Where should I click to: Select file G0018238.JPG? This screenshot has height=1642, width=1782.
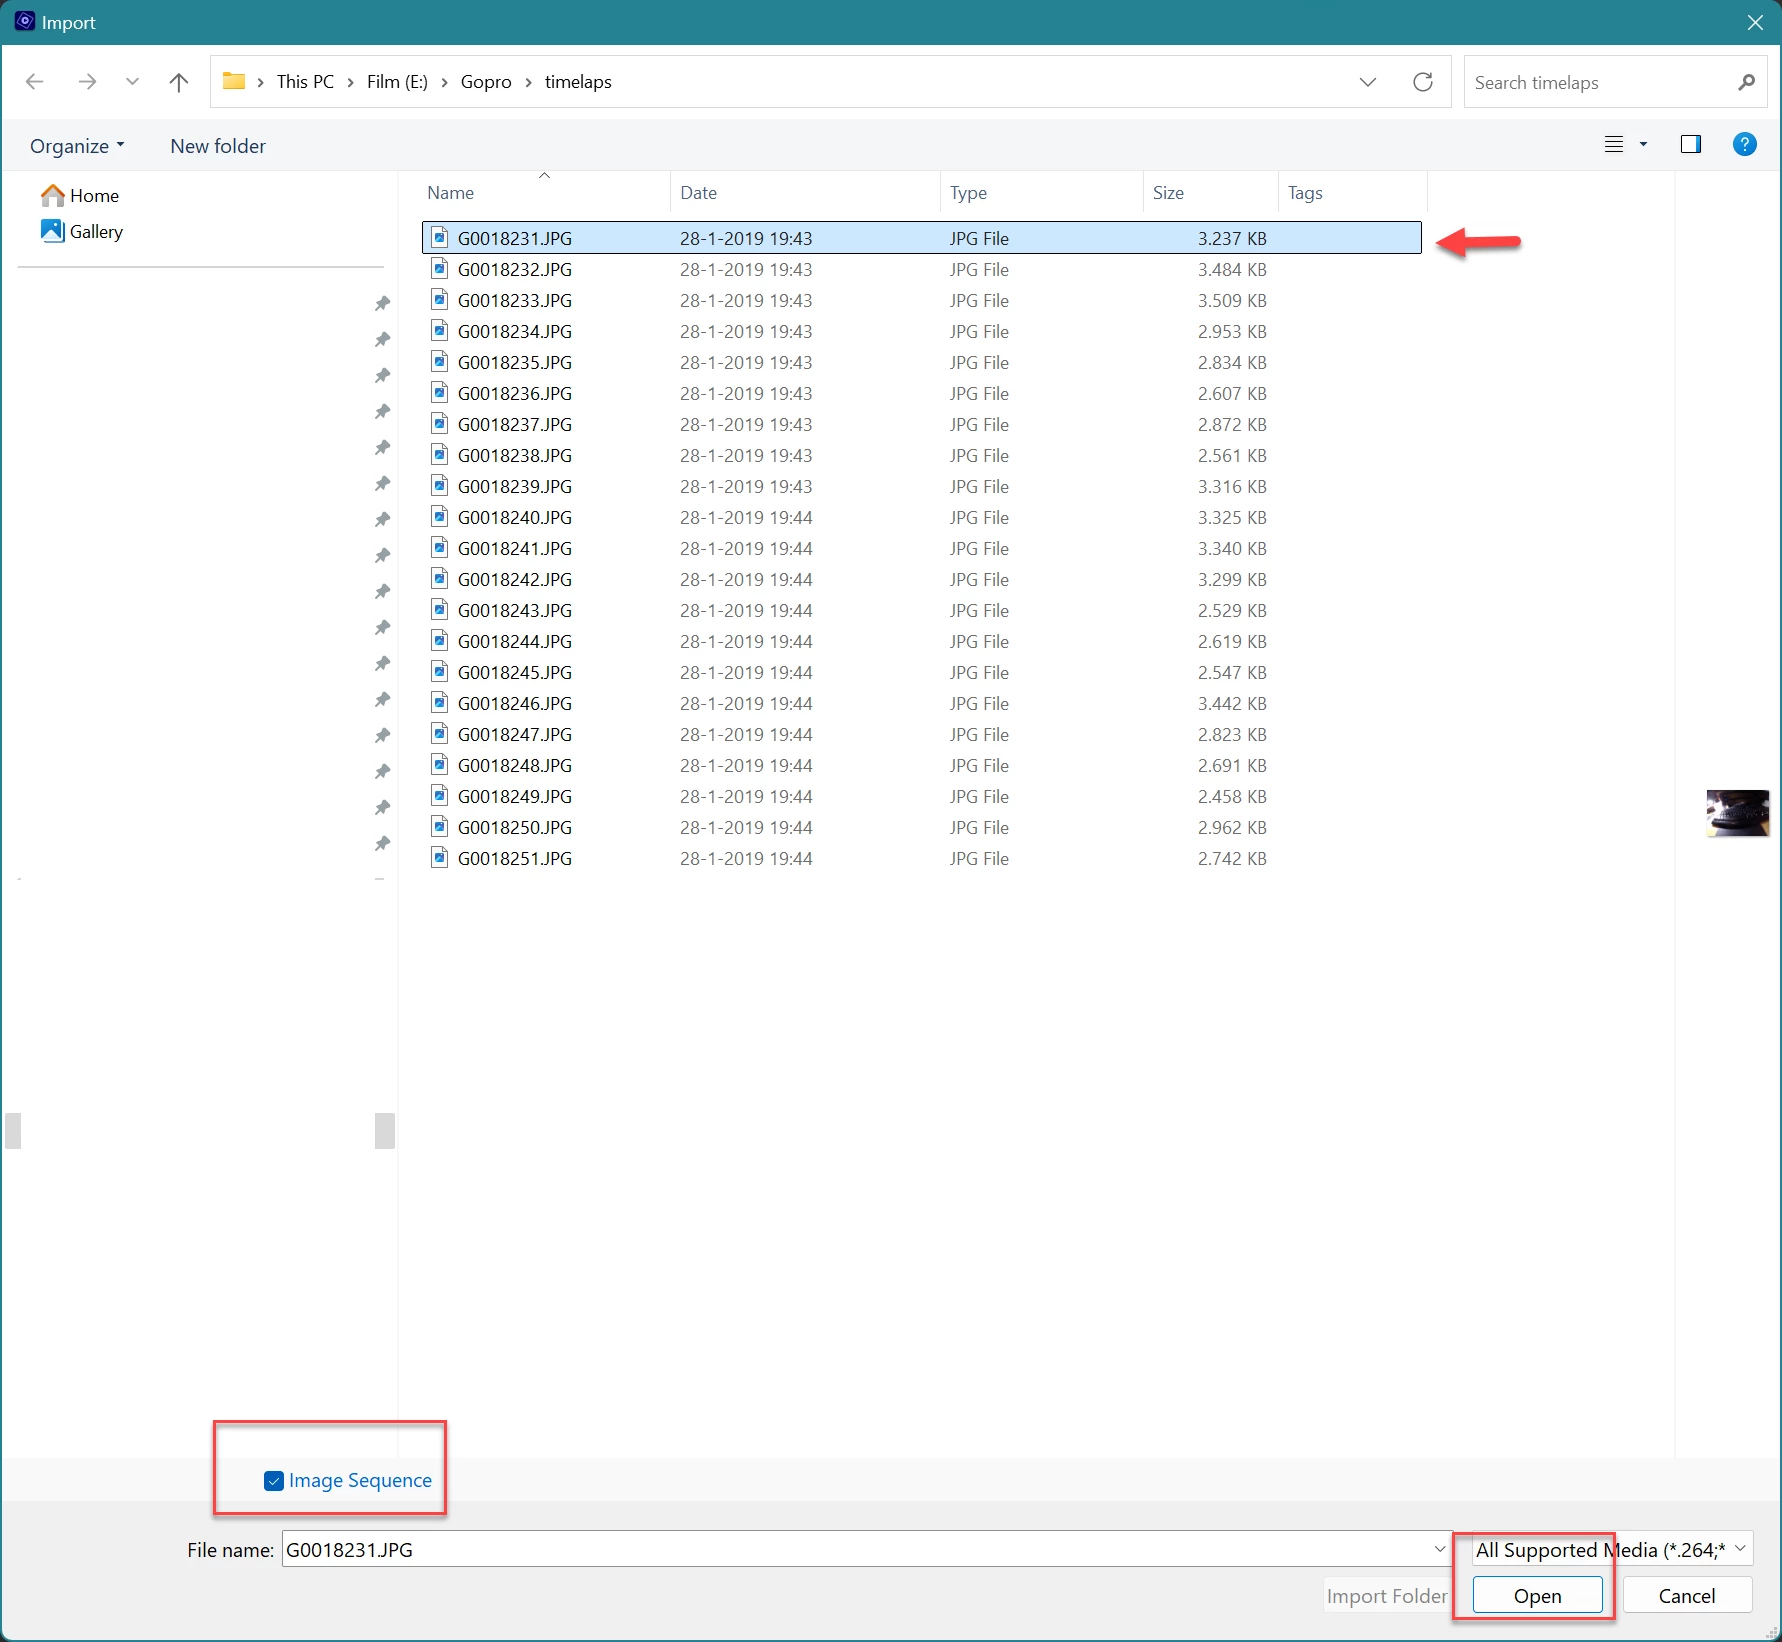921,455
